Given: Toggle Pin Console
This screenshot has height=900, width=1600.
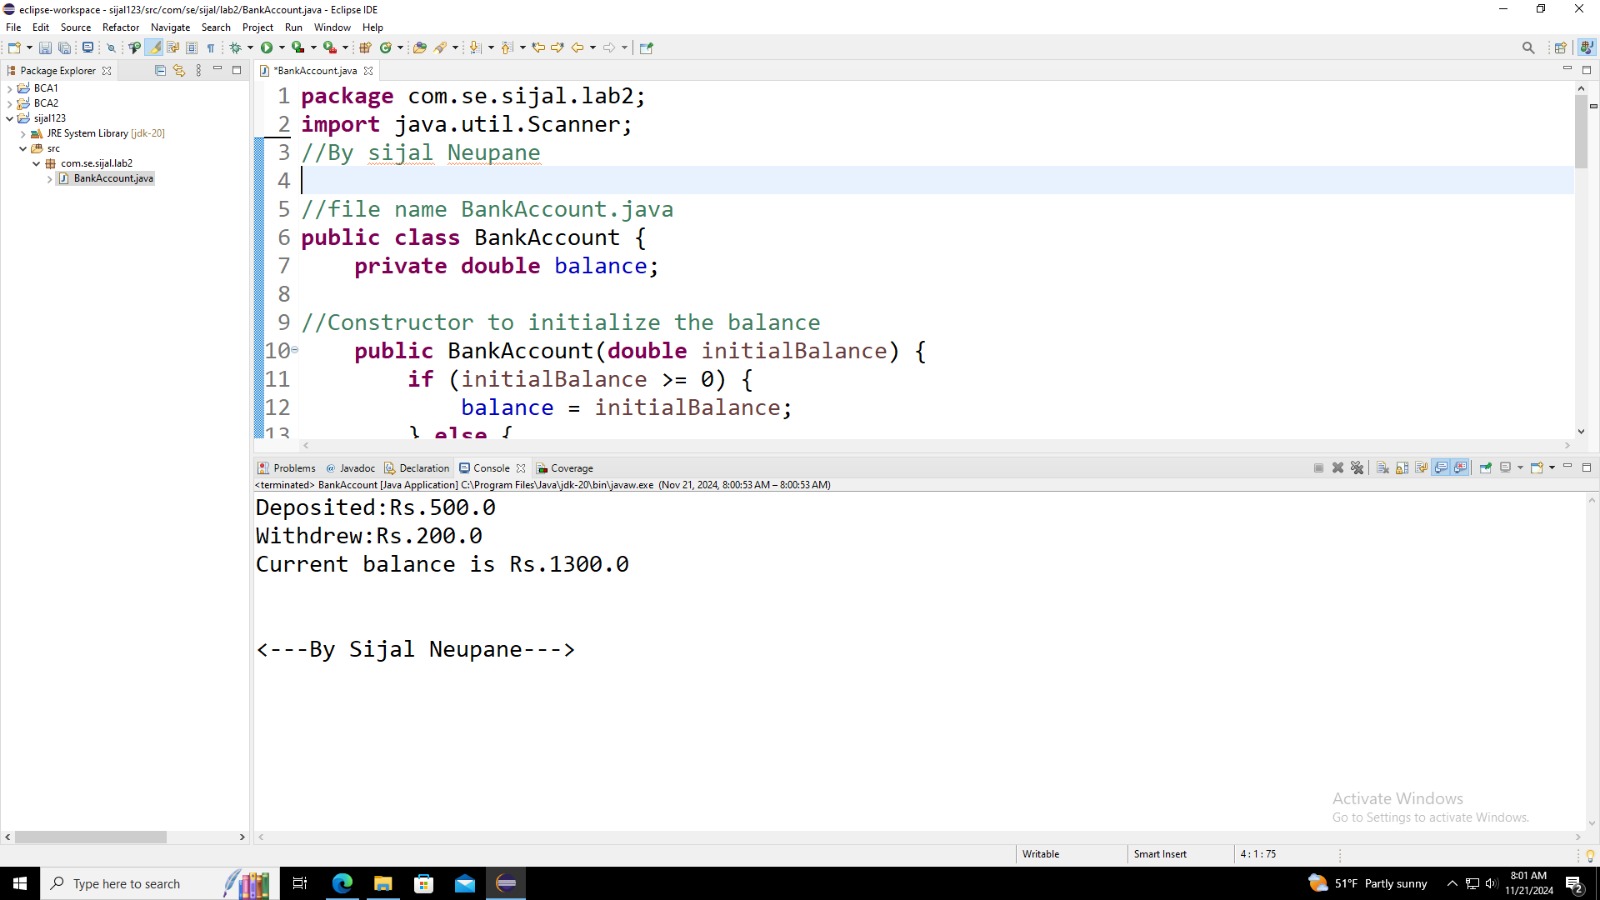Looking at the screenshot, I should point(1486,467).
